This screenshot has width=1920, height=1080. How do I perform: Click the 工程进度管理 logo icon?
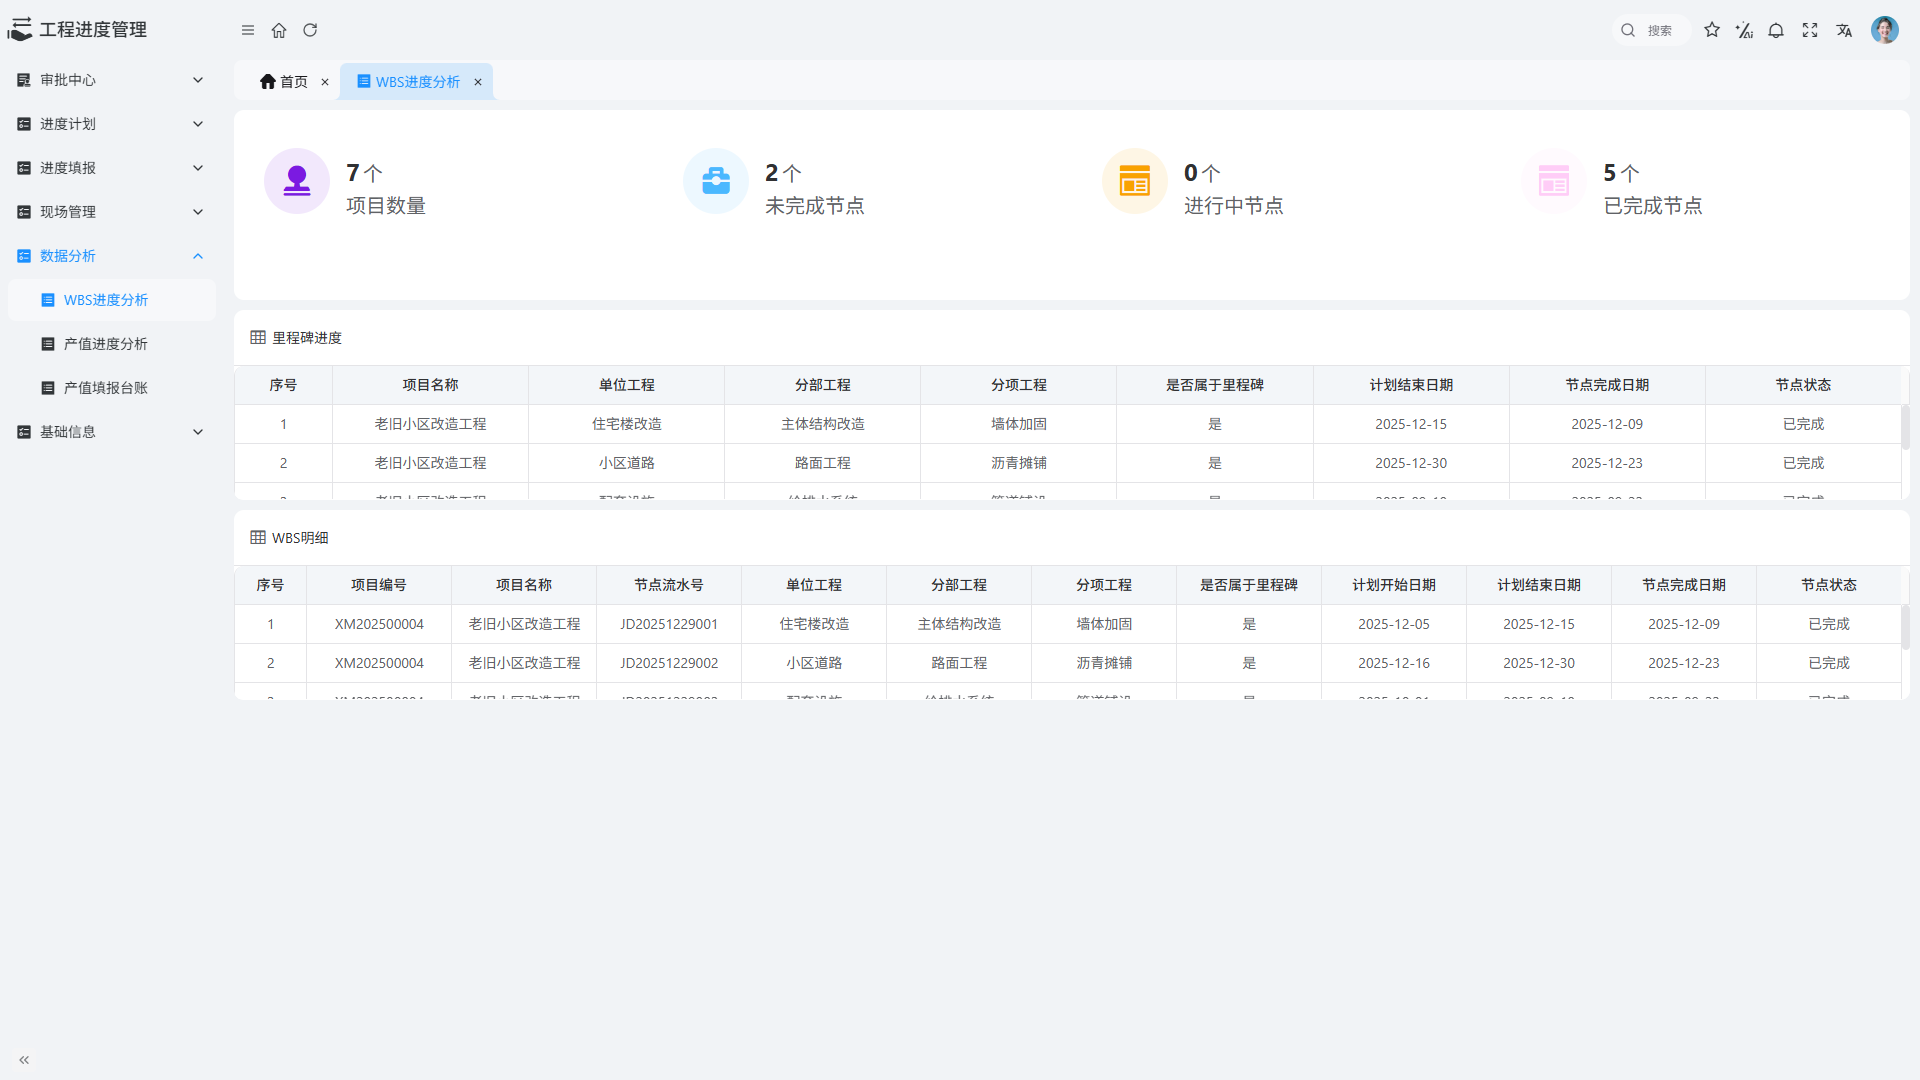click(20, 30)
